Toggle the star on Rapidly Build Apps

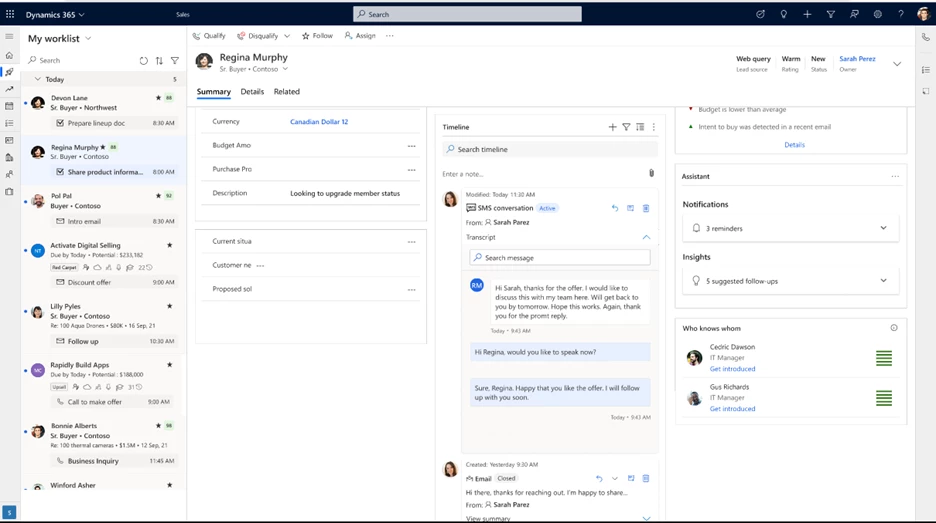click(170, 365)
